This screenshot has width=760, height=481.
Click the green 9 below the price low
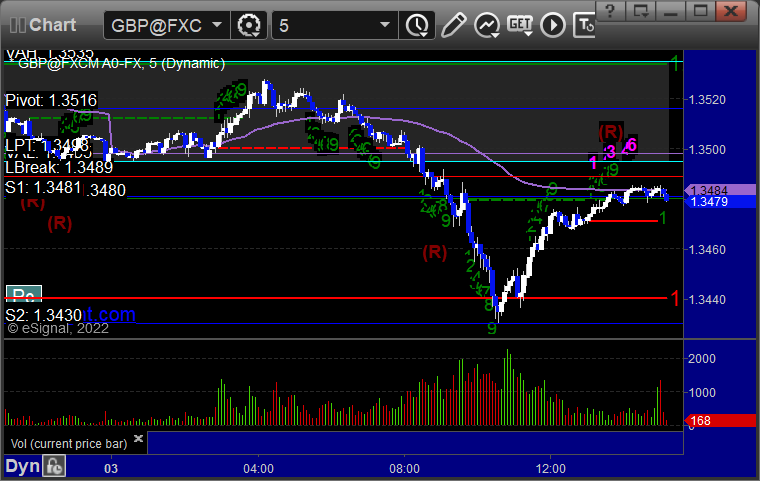(x=492, y=329)
